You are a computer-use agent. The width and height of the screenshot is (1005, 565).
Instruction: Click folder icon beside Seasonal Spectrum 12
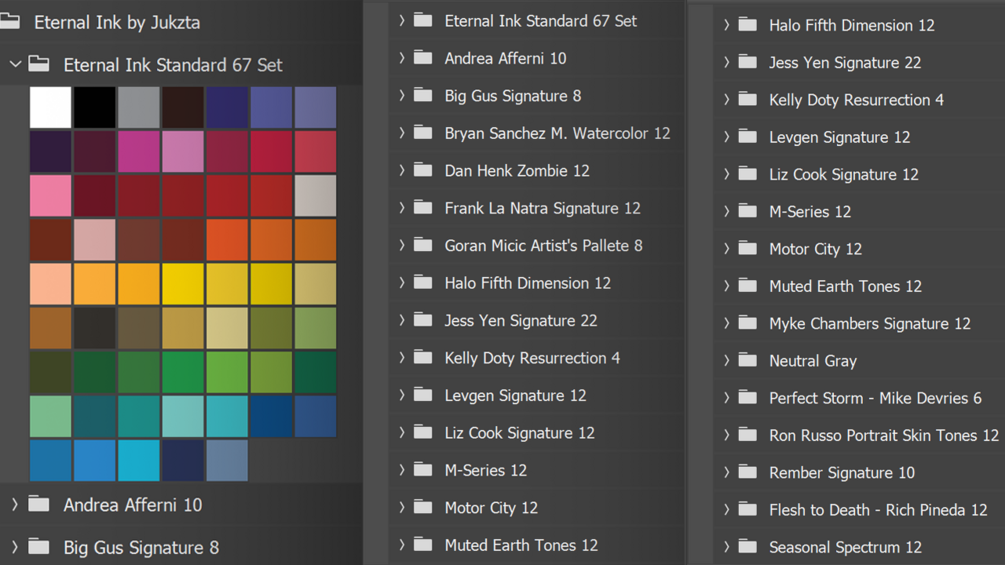(x=747, y=546)
